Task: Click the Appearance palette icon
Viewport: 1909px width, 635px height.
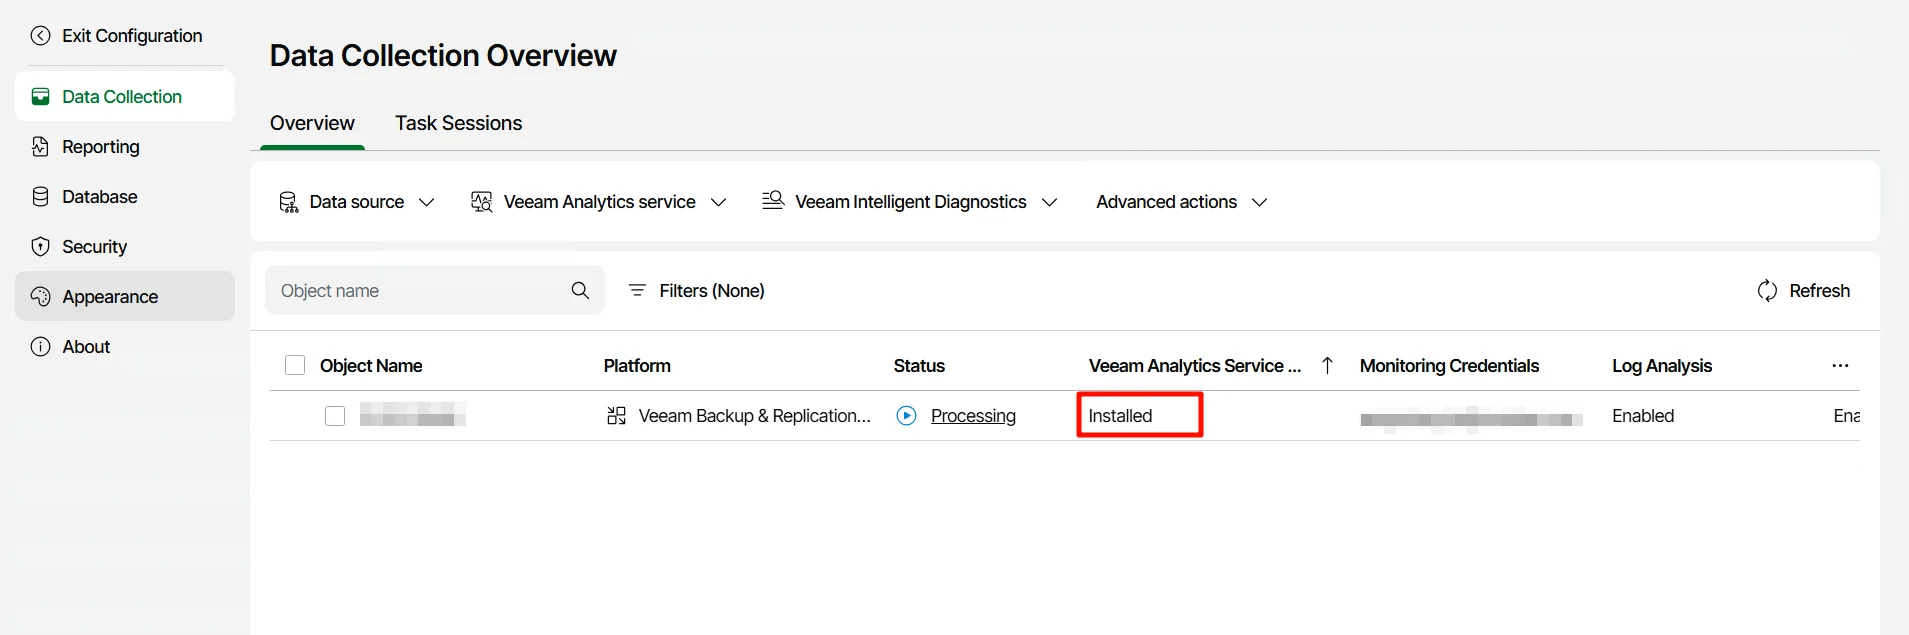Action: click(x=40, y=297)
